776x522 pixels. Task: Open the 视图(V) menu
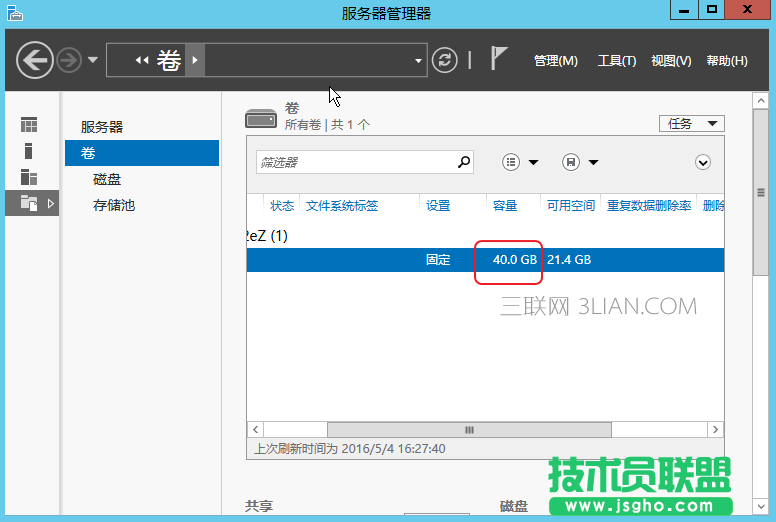coord(671,61)
